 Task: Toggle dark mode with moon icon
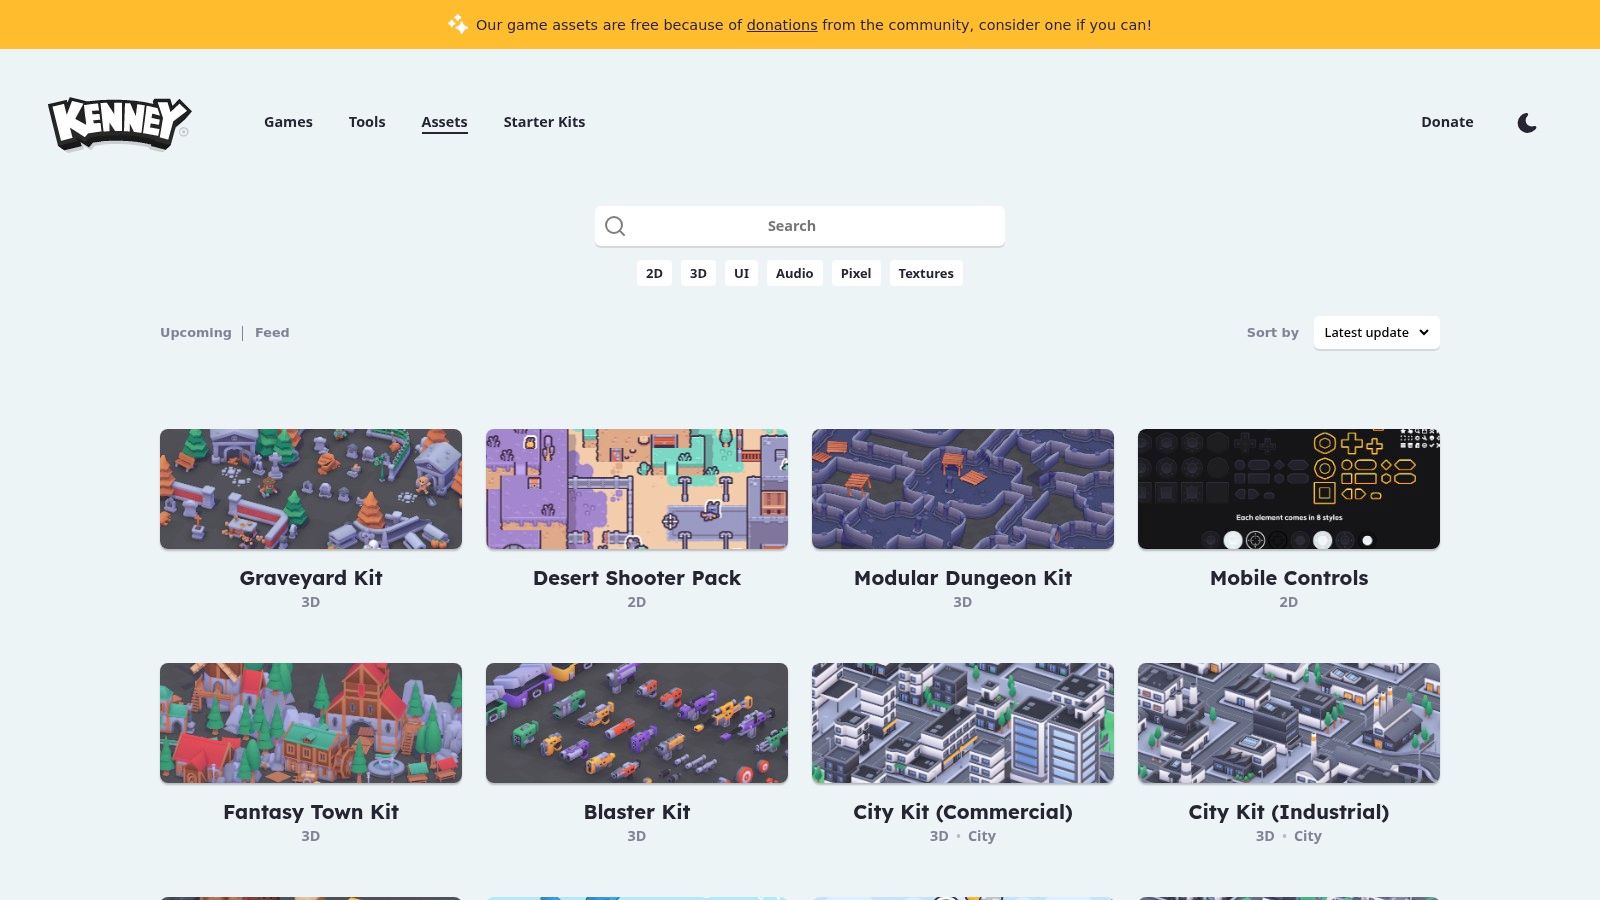(1526, 123)
